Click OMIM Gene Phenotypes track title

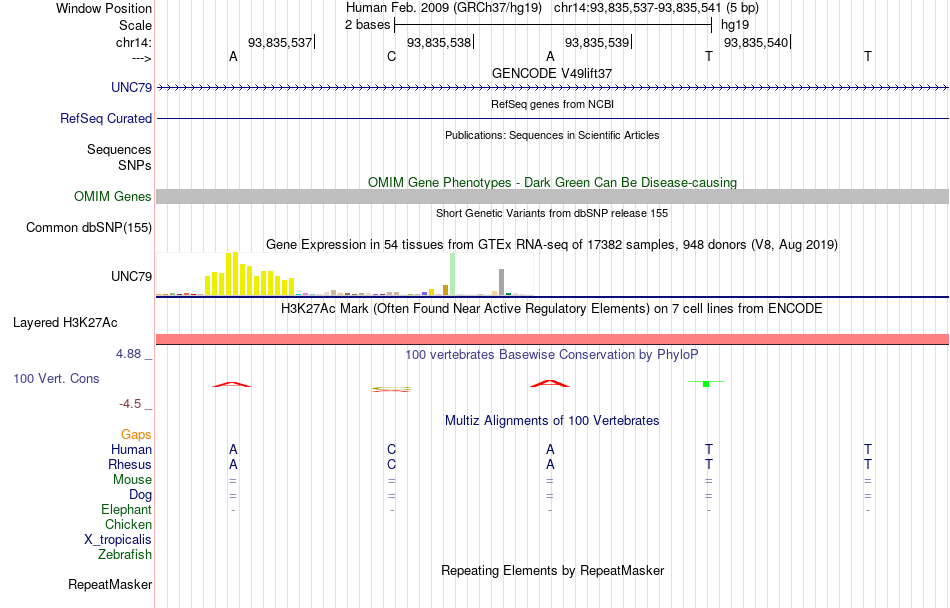pyautogui.click(x=552, y=182)
